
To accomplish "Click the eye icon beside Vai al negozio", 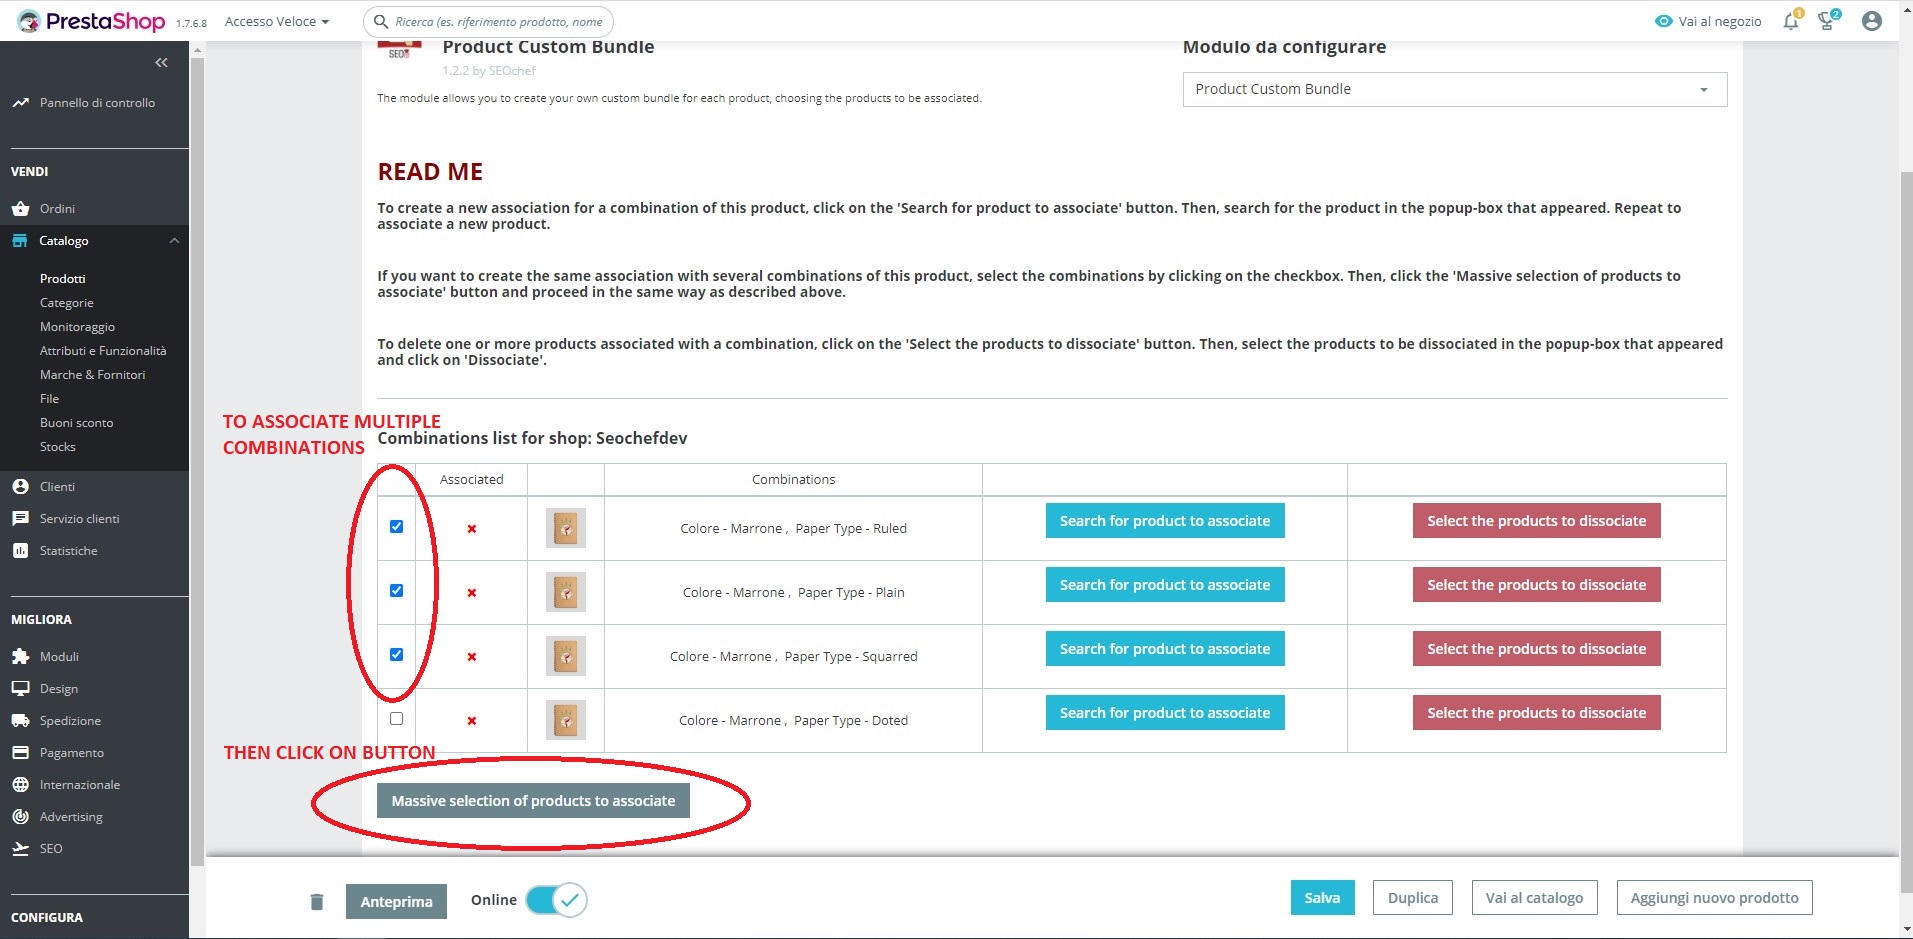I will pyautogui.click(x=1664, y=21).
